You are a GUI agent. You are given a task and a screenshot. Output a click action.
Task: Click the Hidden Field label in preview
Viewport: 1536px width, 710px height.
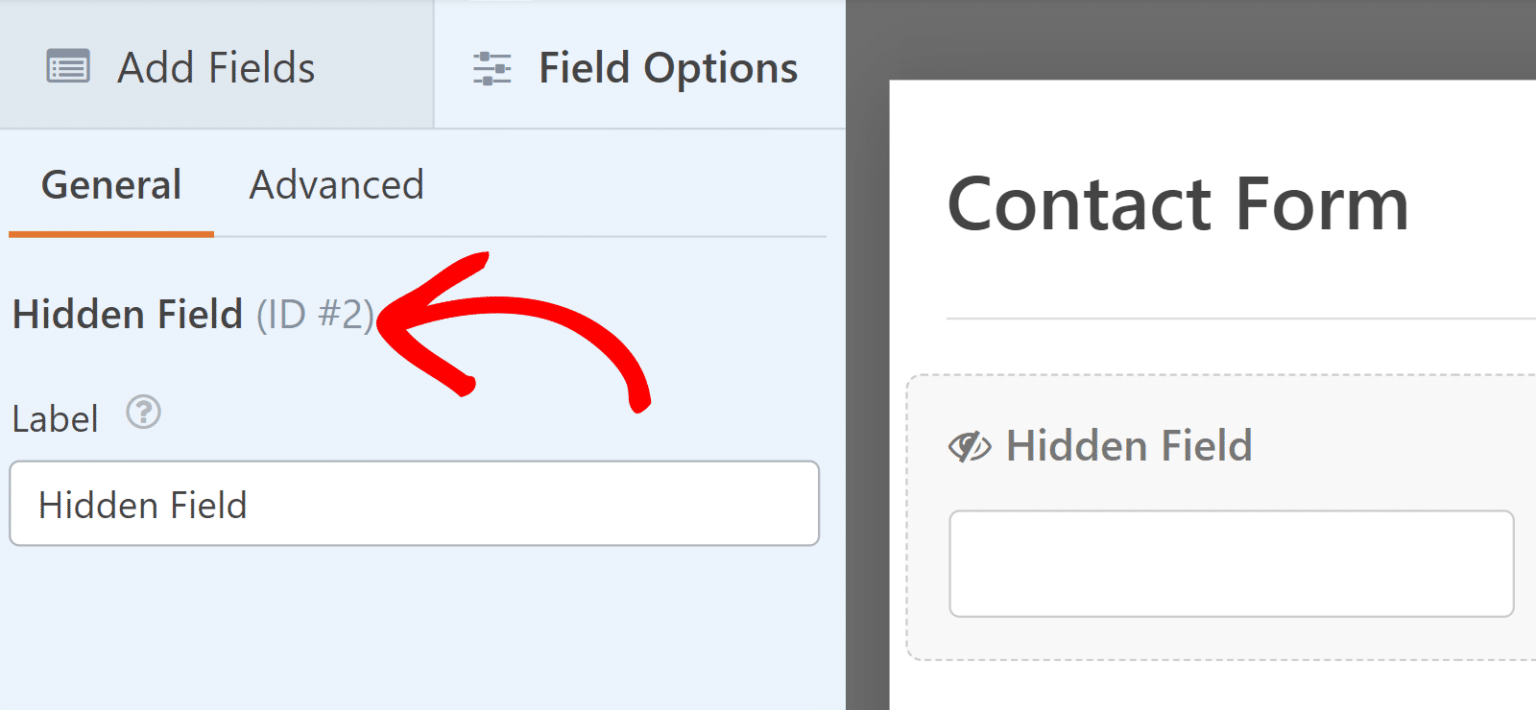click(x=1130, y=444)
